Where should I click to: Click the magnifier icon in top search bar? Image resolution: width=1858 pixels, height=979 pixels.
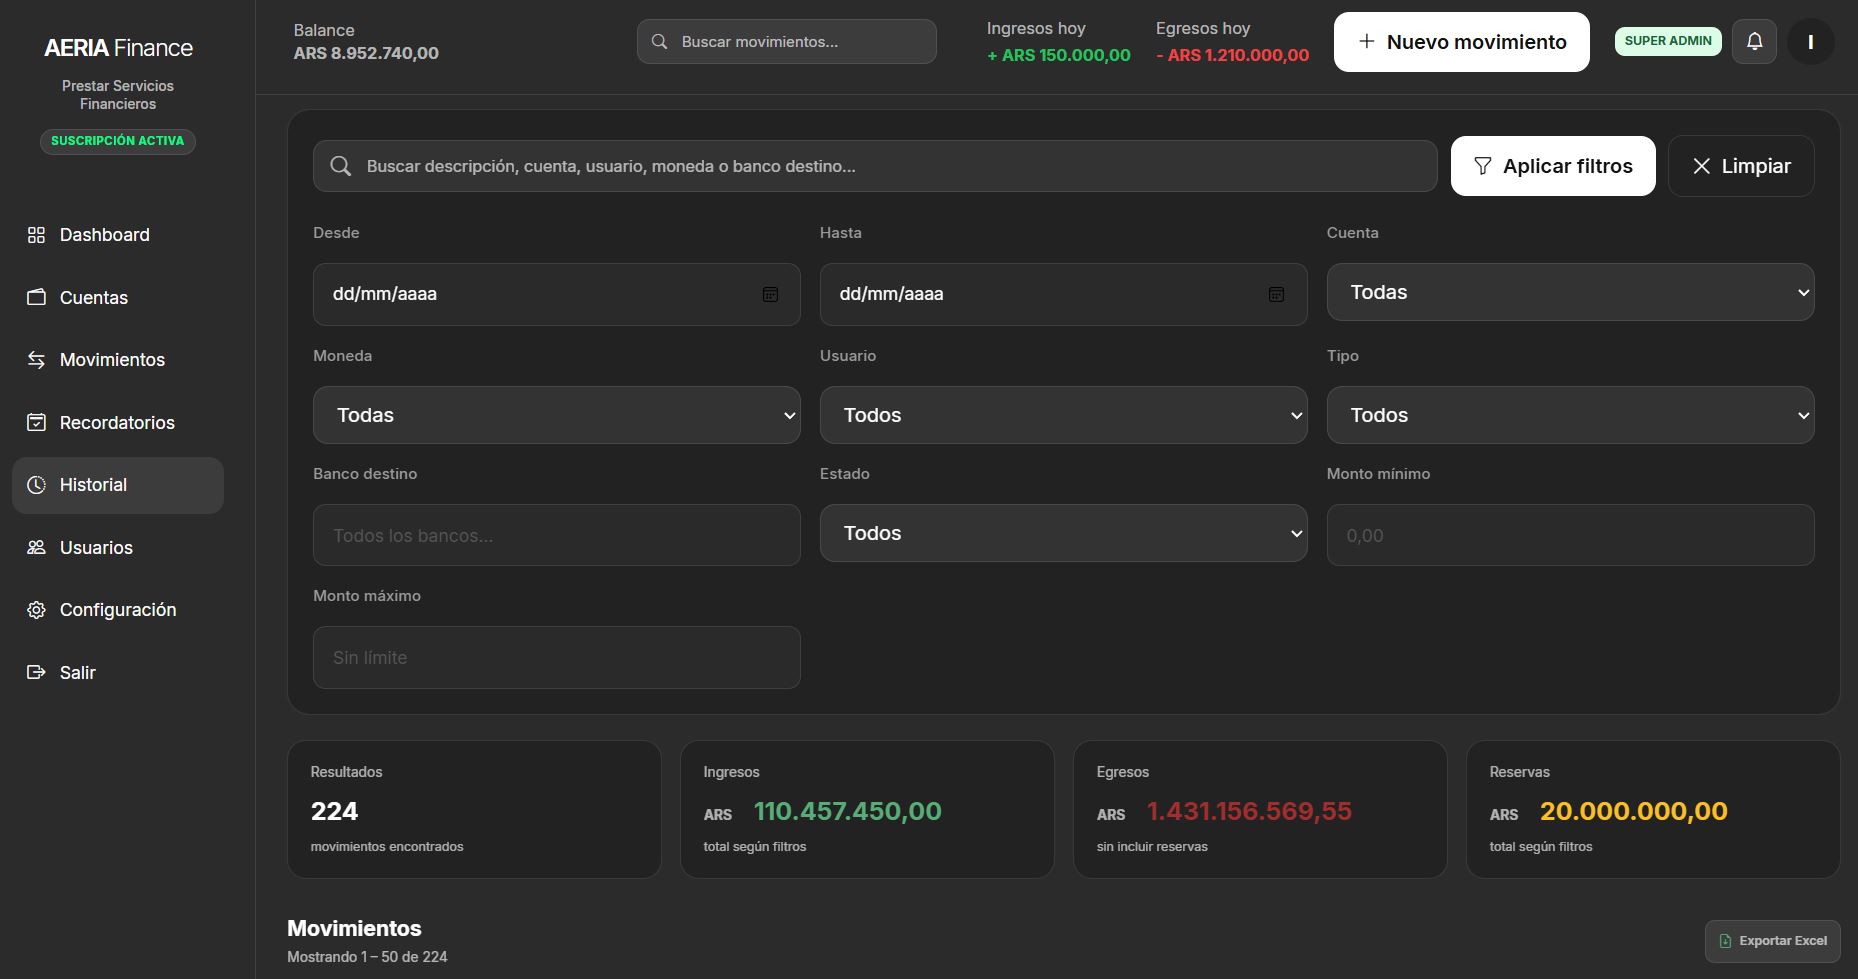click(659, 42)
